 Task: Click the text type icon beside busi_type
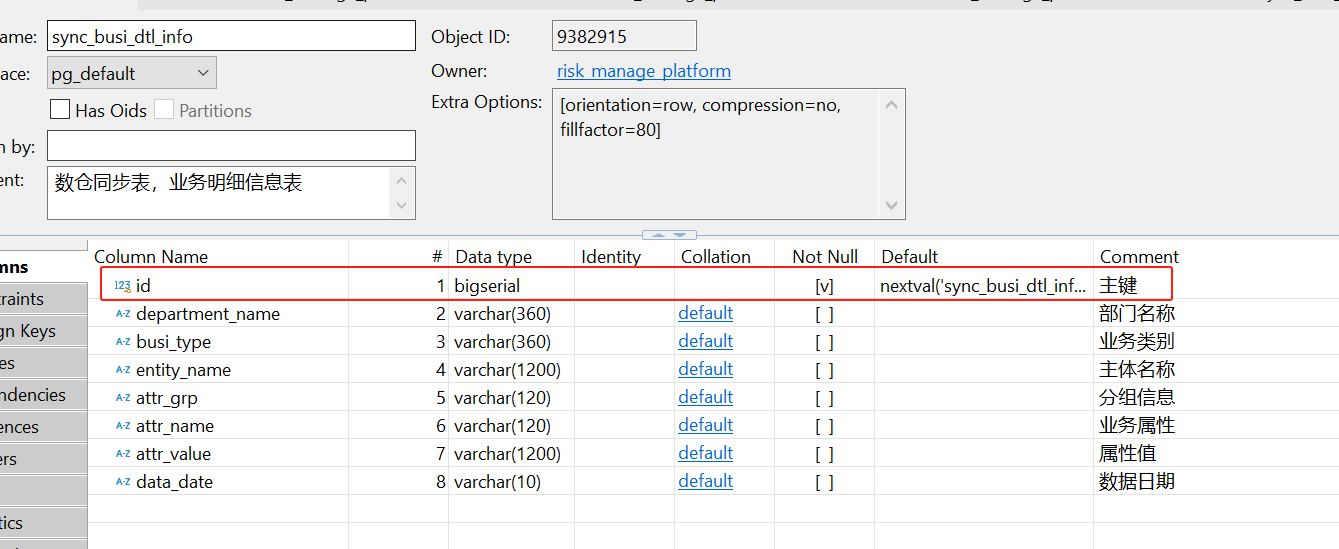pos(123,342)
